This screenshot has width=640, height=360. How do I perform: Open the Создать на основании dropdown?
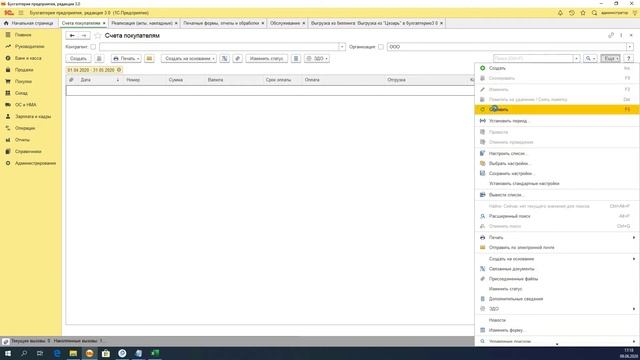[x=189, y=59]
